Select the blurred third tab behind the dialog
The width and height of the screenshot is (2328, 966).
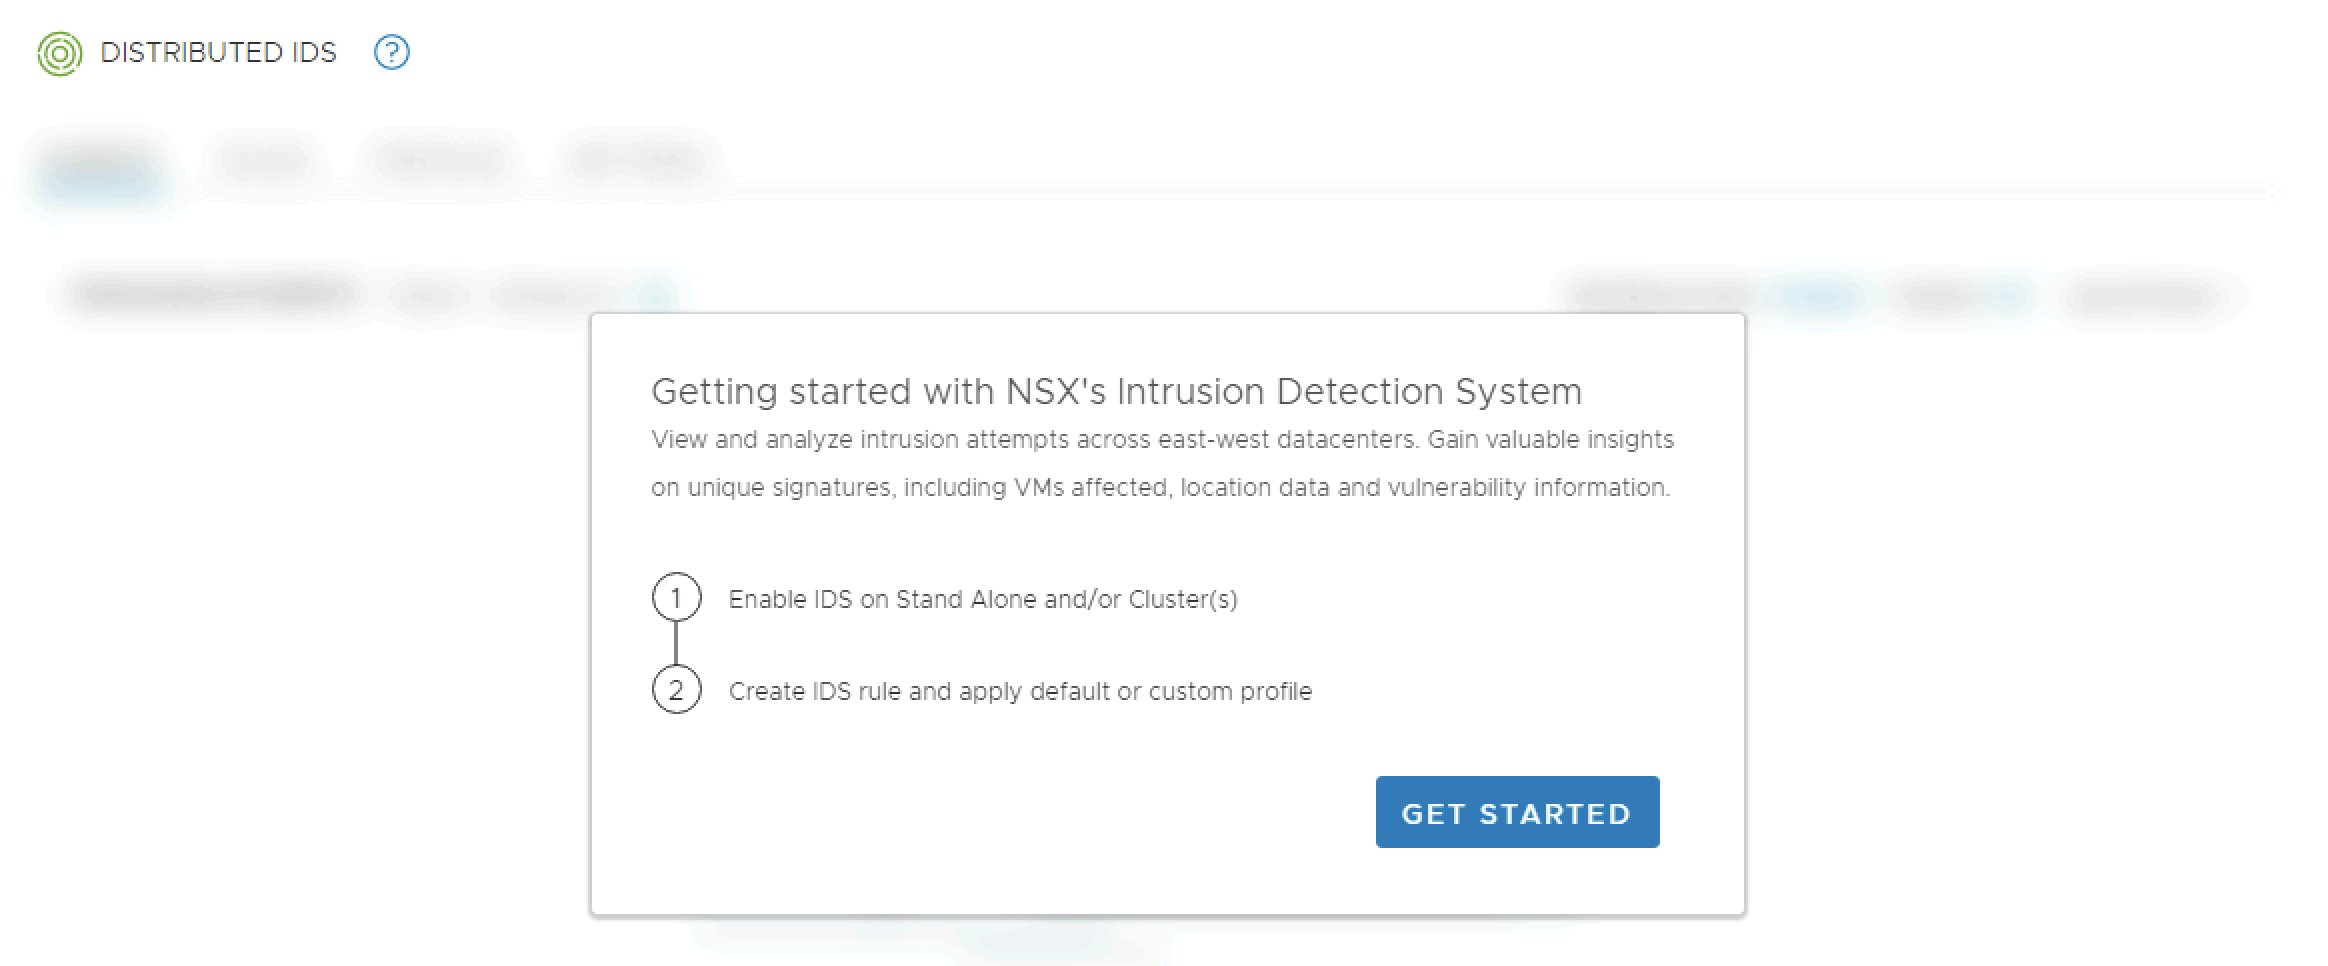coord(439,160)
